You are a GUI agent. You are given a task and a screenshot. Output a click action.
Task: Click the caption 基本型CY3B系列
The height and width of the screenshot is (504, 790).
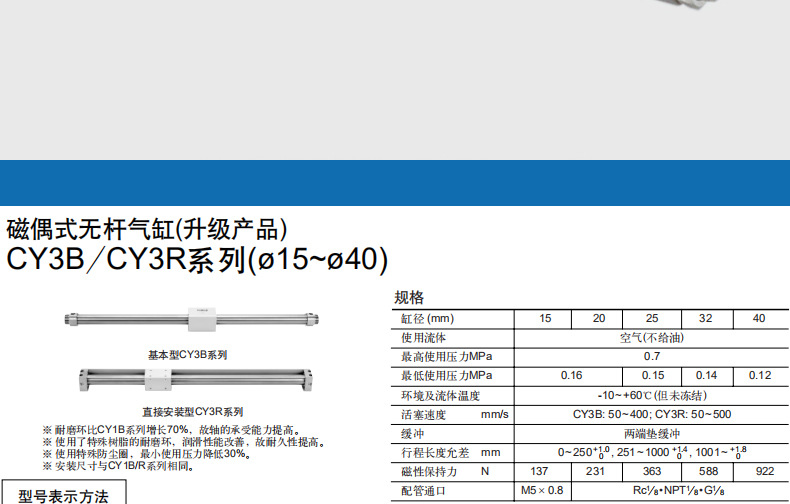[x=187, y=355]
